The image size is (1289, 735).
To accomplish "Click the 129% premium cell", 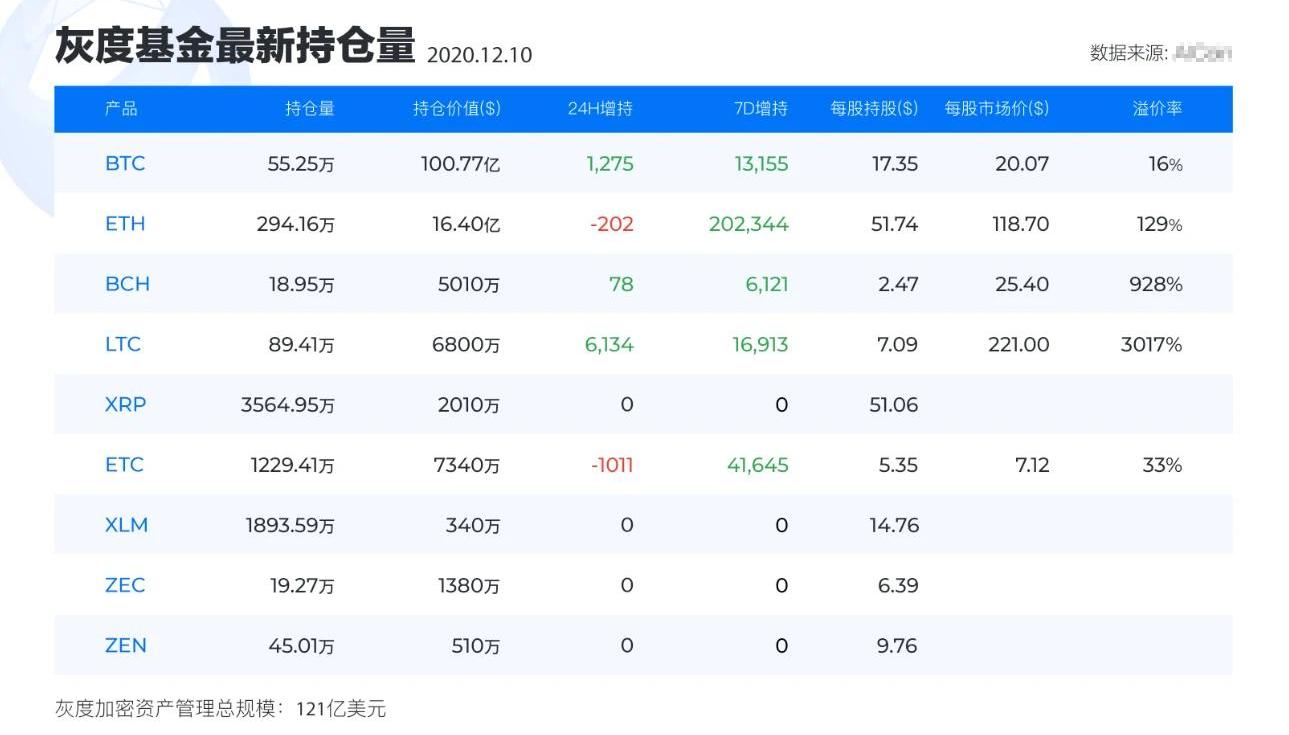I will coord(1159,224).
